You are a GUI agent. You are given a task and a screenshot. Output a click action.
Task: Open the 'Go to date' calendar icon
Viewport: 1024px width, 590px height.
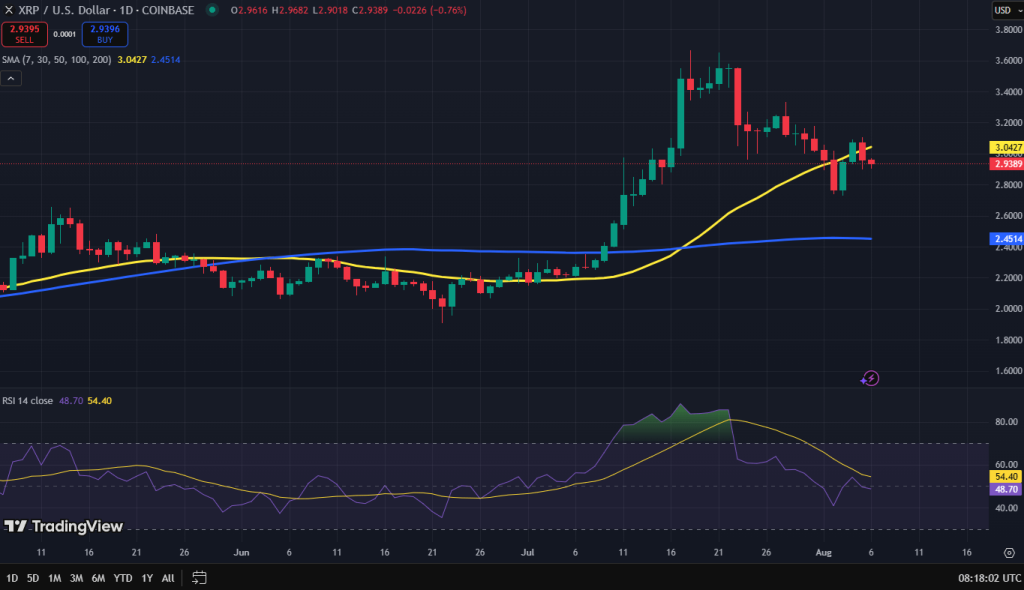click(x=198, y=577)
